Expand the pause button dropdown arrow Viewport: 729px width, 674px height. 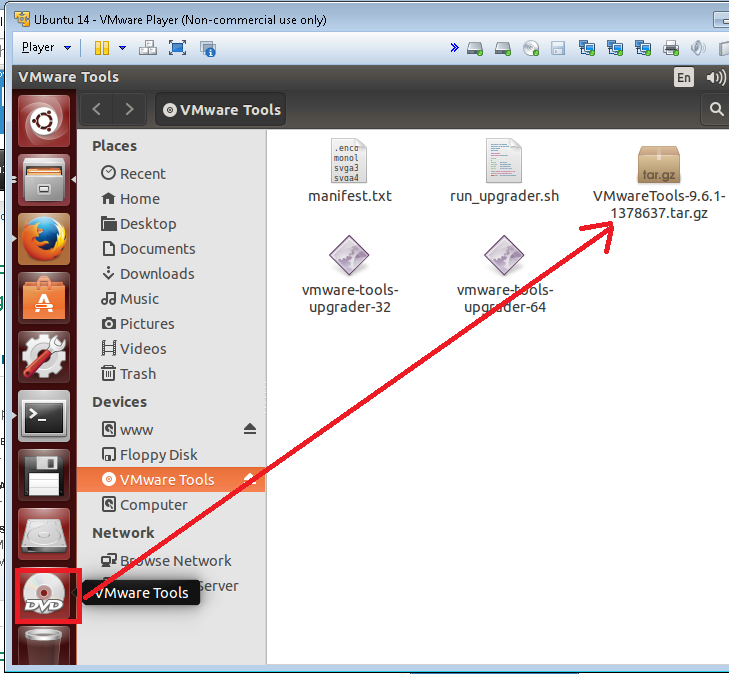[x=122, y=47]
